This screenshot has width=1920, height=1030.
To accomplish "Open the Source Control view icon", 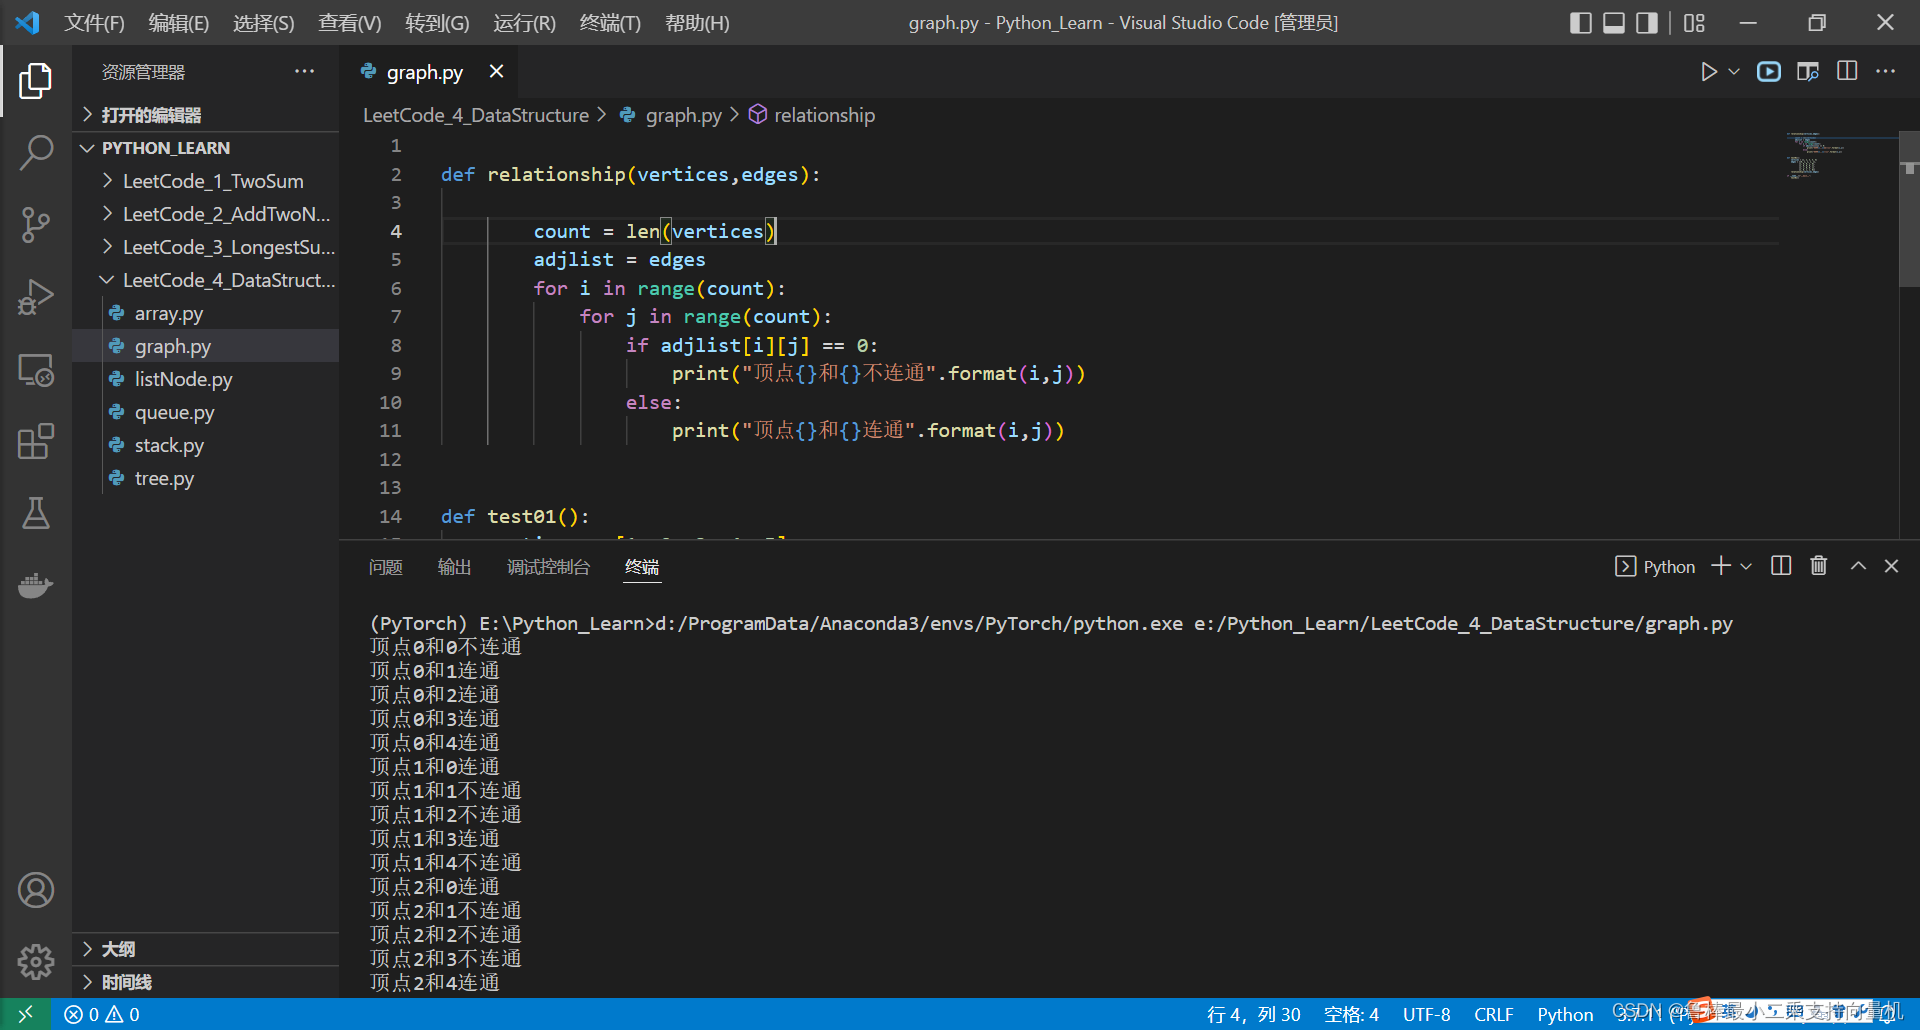I will (x=36, y=225).
